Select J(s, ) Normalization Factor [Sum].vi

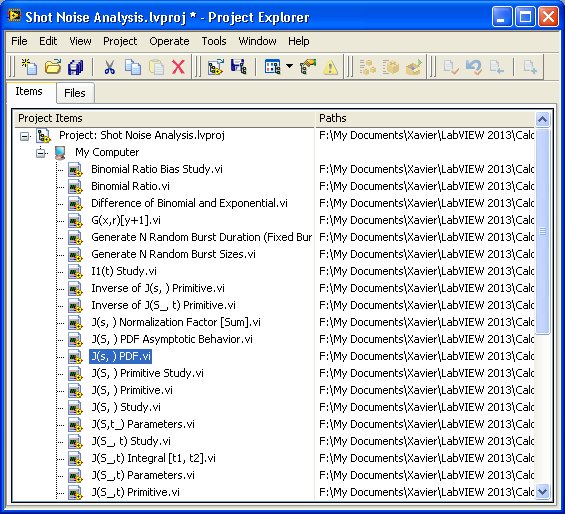pos(176,322)
